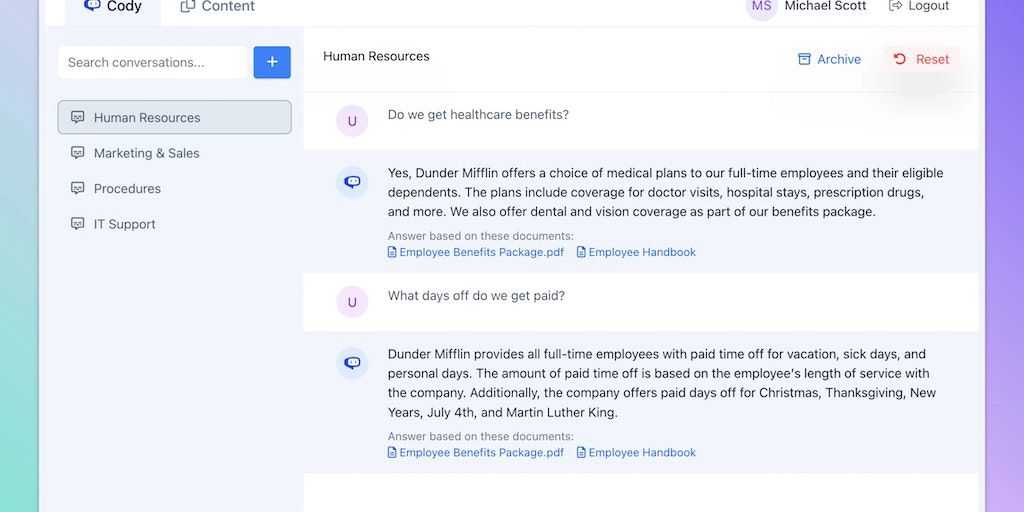Click the red Reset arrow icon
The width and height of the screenshot is (1024, 512).
pos(899,59)
